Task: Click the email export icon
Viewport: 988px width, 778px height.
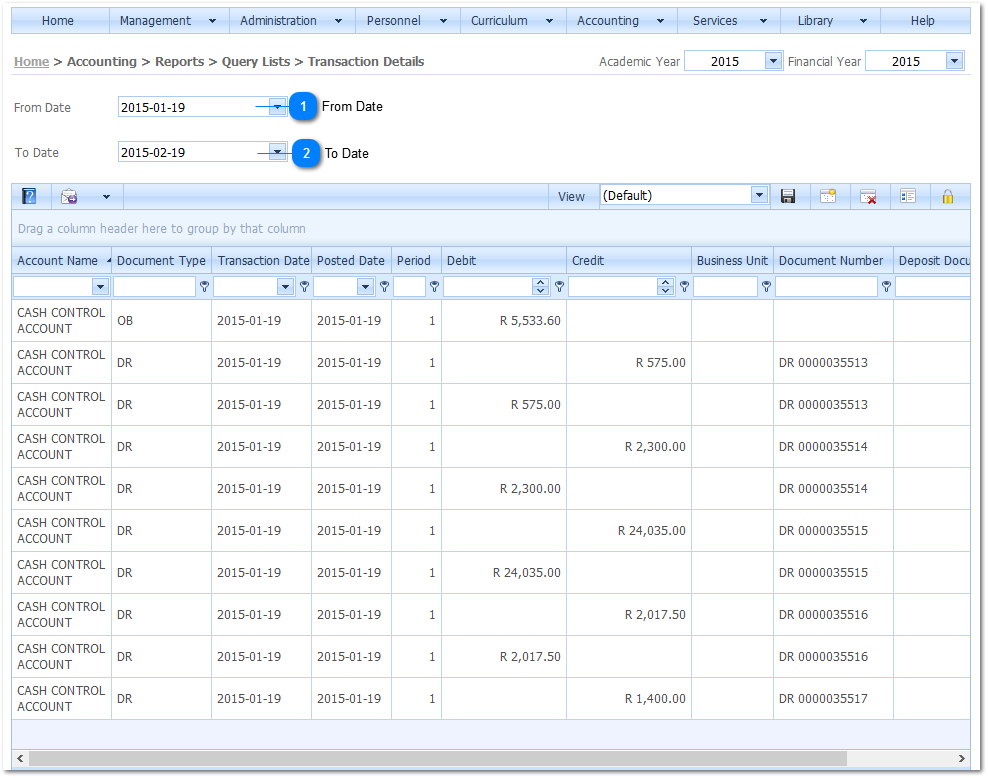Action: [x=69, y=197]
